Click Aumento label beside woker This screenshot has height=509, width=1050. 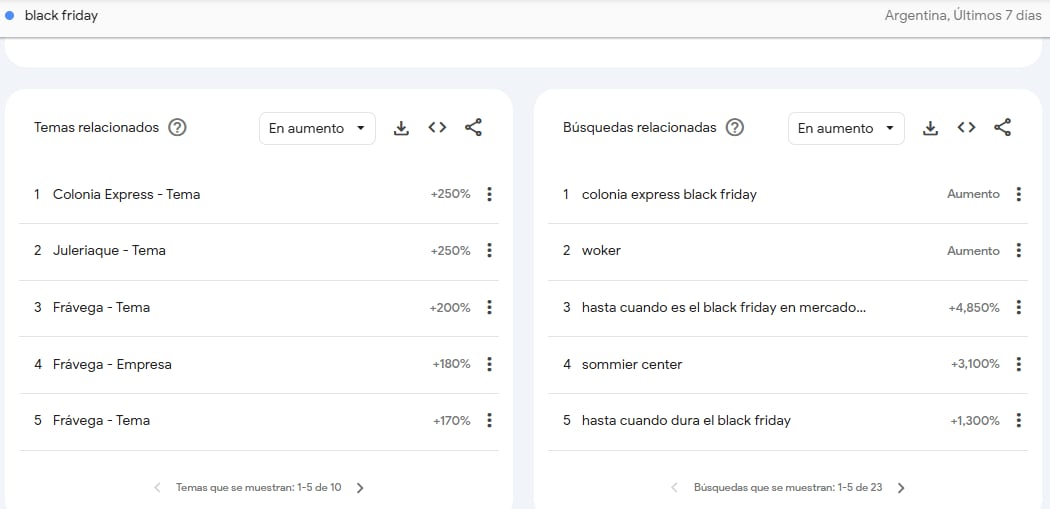[973, 250]
